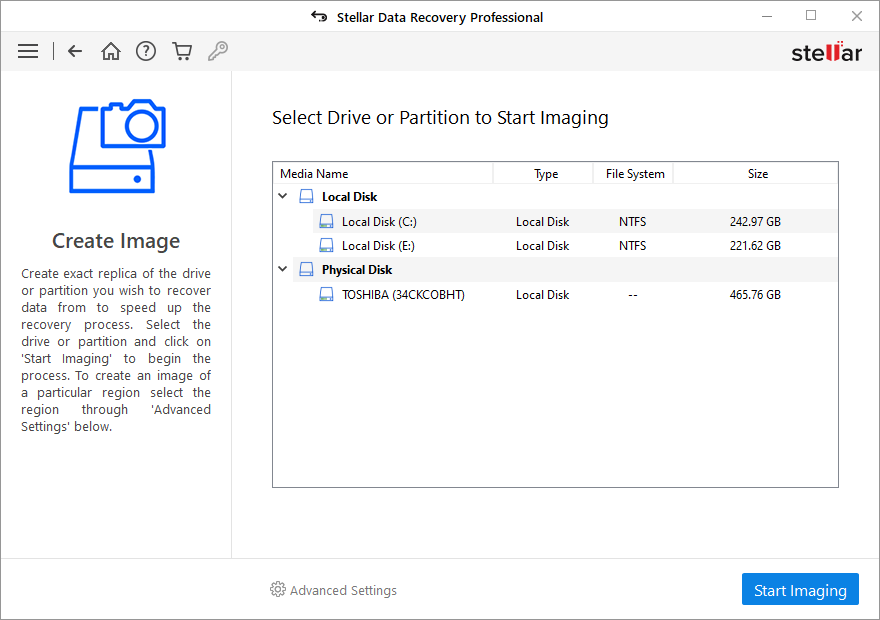This screenshot has height=620, width=880.
Task: Click Type 'Local Disk' in the TOSHIBA row
Action: 542,295
